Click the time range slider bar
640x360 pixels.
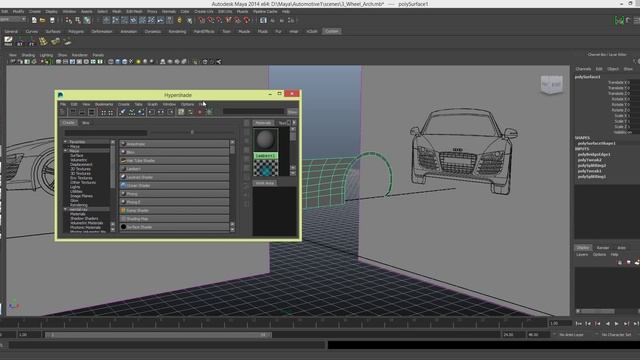coord(158,335)
